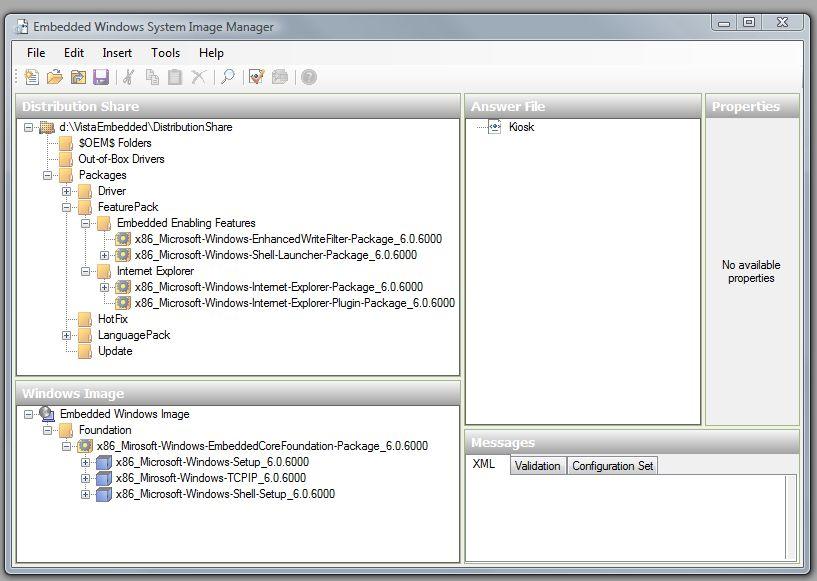Image resolution: width=817 pixels, height=581 pixels.
Task: Select the Update folder
Action: [115, 351]
